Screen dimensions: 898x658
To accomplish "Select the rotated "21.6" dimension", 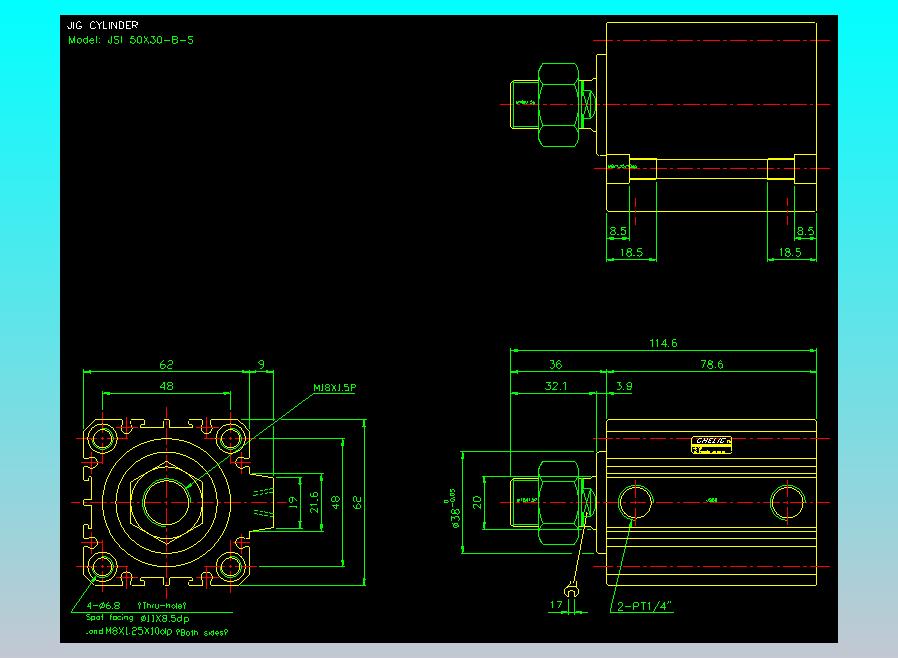I will coord(314,502).
